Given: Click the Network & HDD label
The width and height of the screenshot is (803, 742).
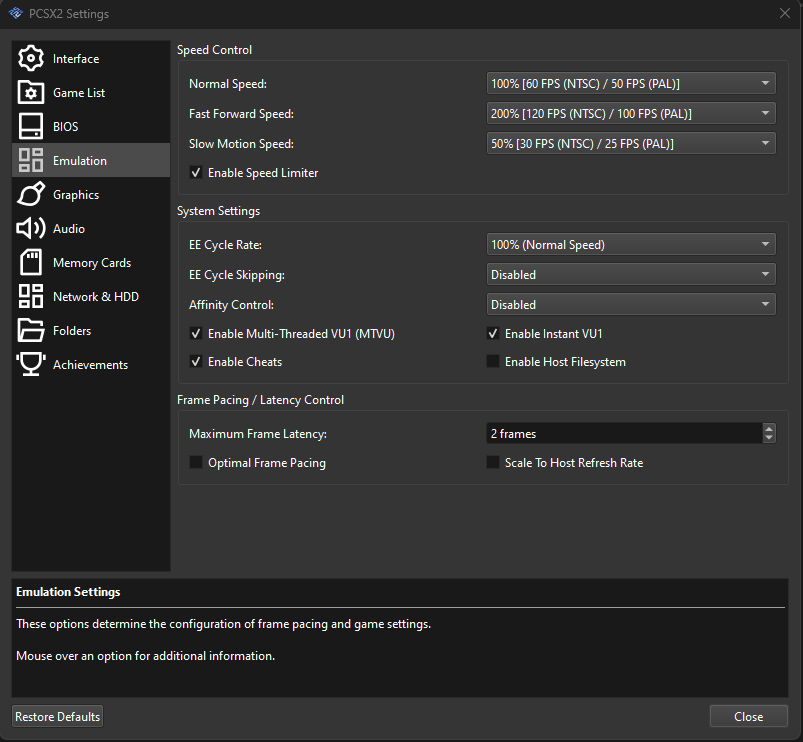Looking at the screenshot, I should (x=96, y=296).
